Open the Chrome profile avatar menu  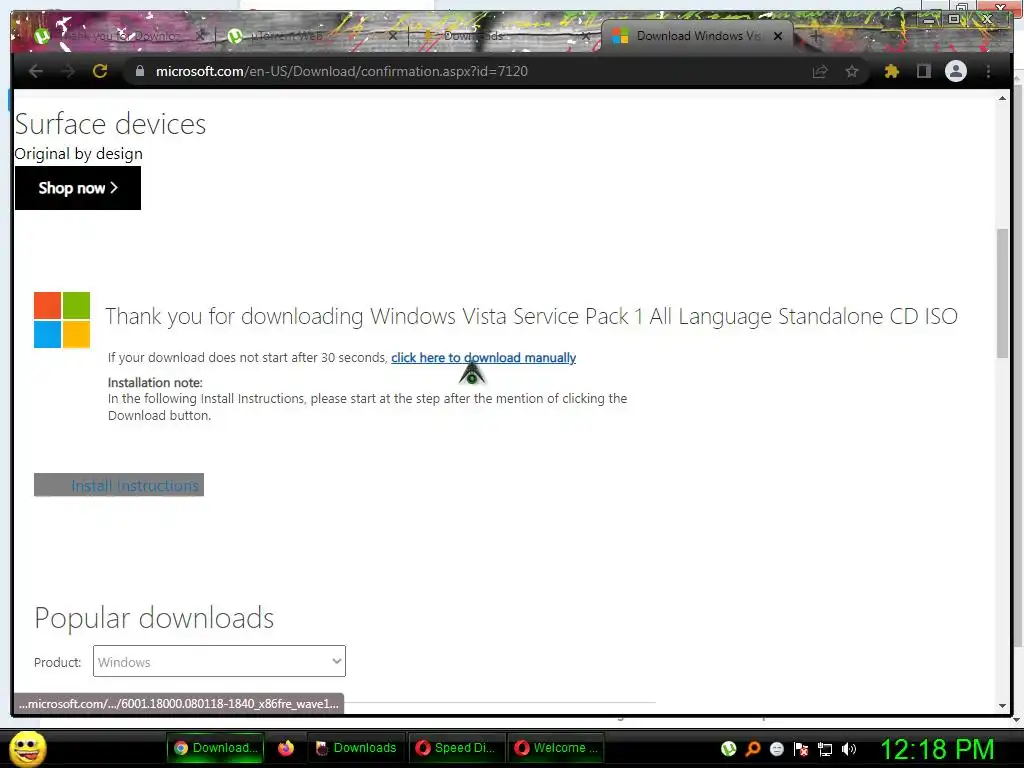955,71
